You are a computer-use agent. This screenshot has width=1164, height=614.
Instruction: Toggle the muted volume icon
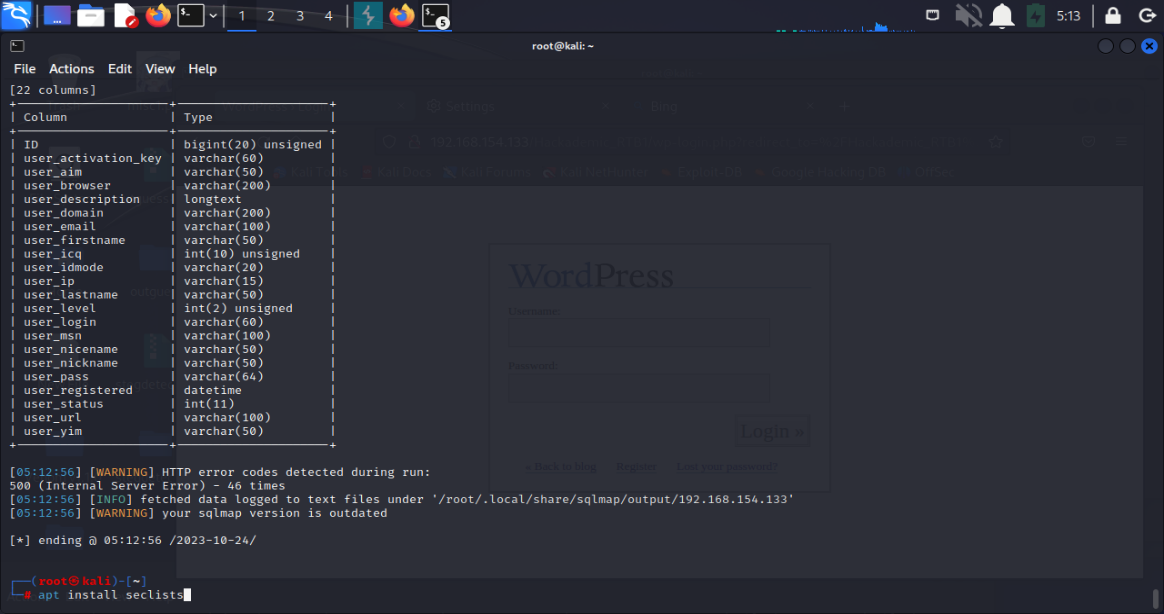(967, 16)
